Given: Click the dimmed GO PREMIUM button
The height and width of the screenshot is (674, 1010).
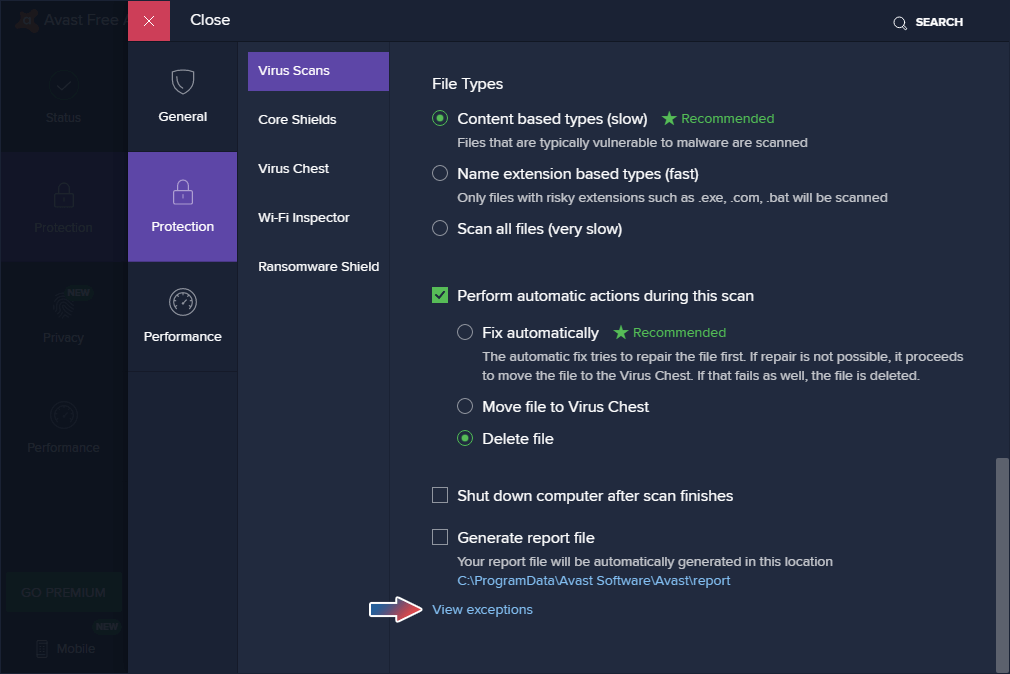Looking at the screenshot, I should [x=64, y=592].
